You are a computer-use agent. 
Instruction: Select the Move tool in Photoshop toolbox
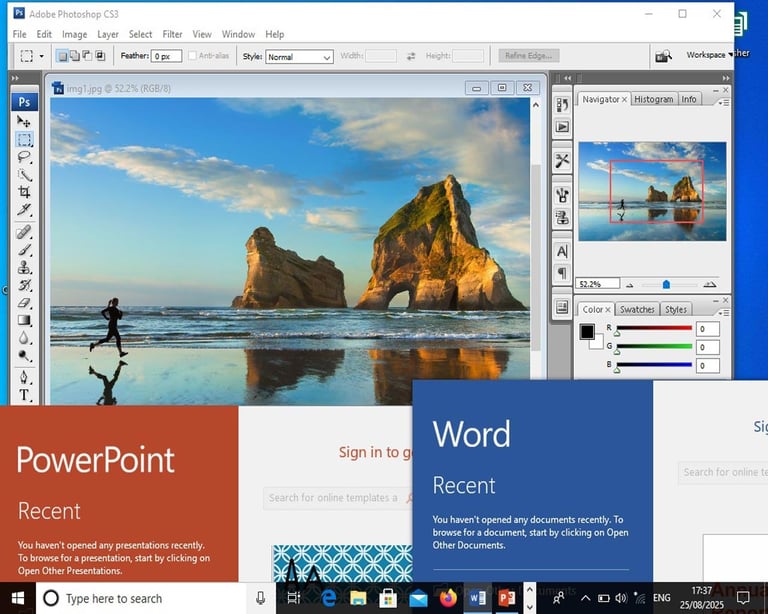[x=24, y=121]
